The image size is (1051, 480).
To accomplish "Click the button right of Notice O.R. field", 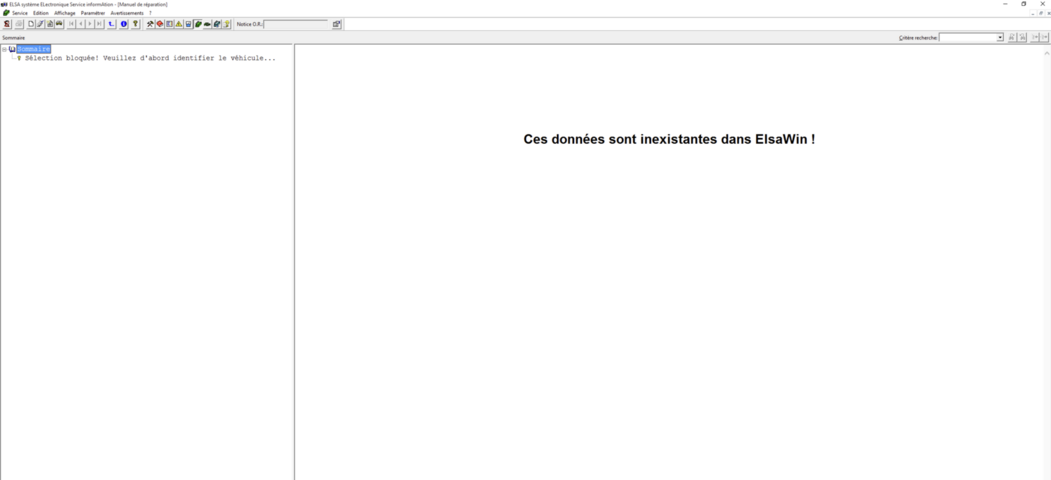I will pyautogui.click(x=336, y=24).
